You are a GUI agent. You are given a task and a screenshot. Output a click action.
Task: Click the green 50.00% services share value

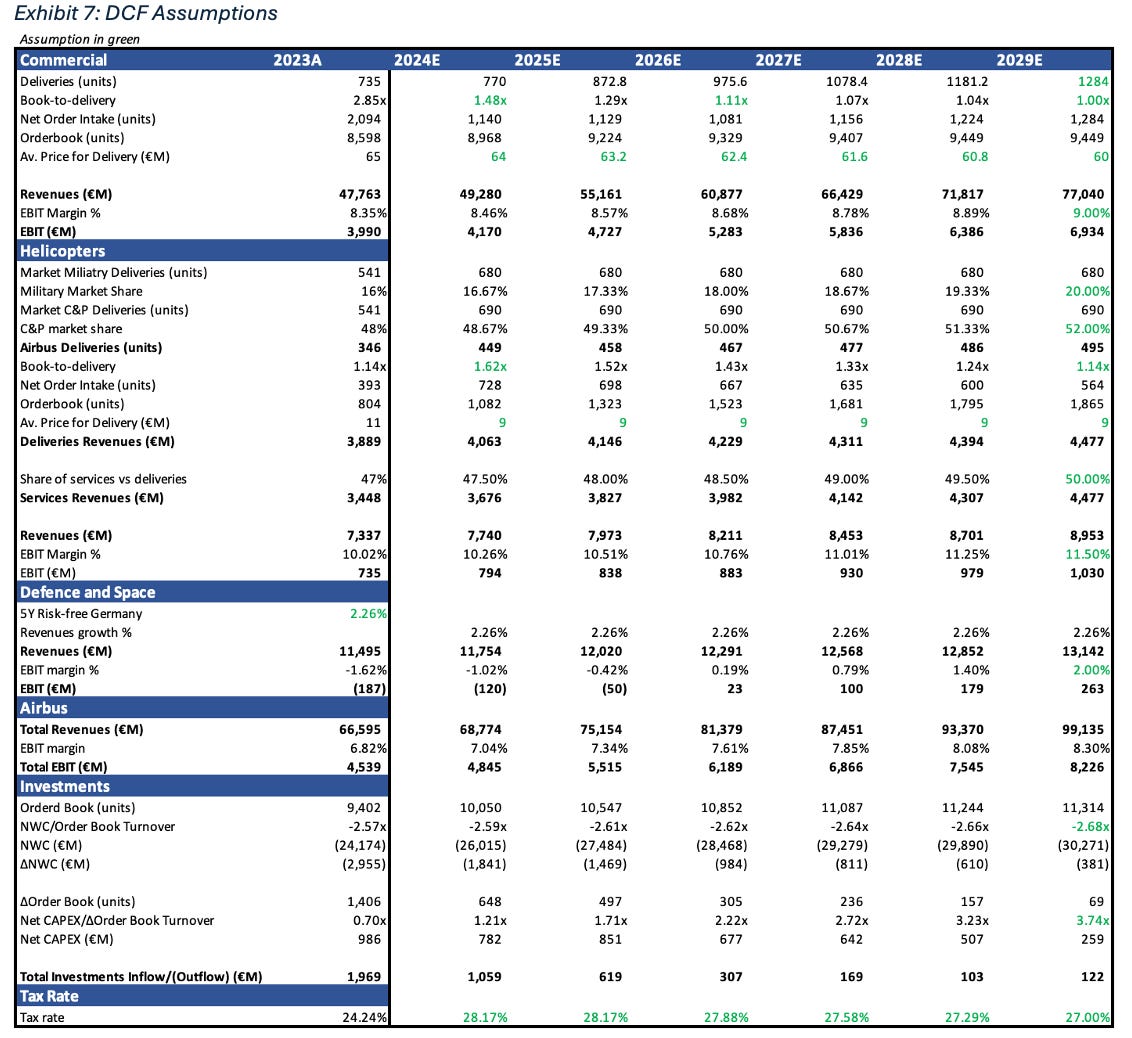pyautogui.click(x=1087, y=480)
